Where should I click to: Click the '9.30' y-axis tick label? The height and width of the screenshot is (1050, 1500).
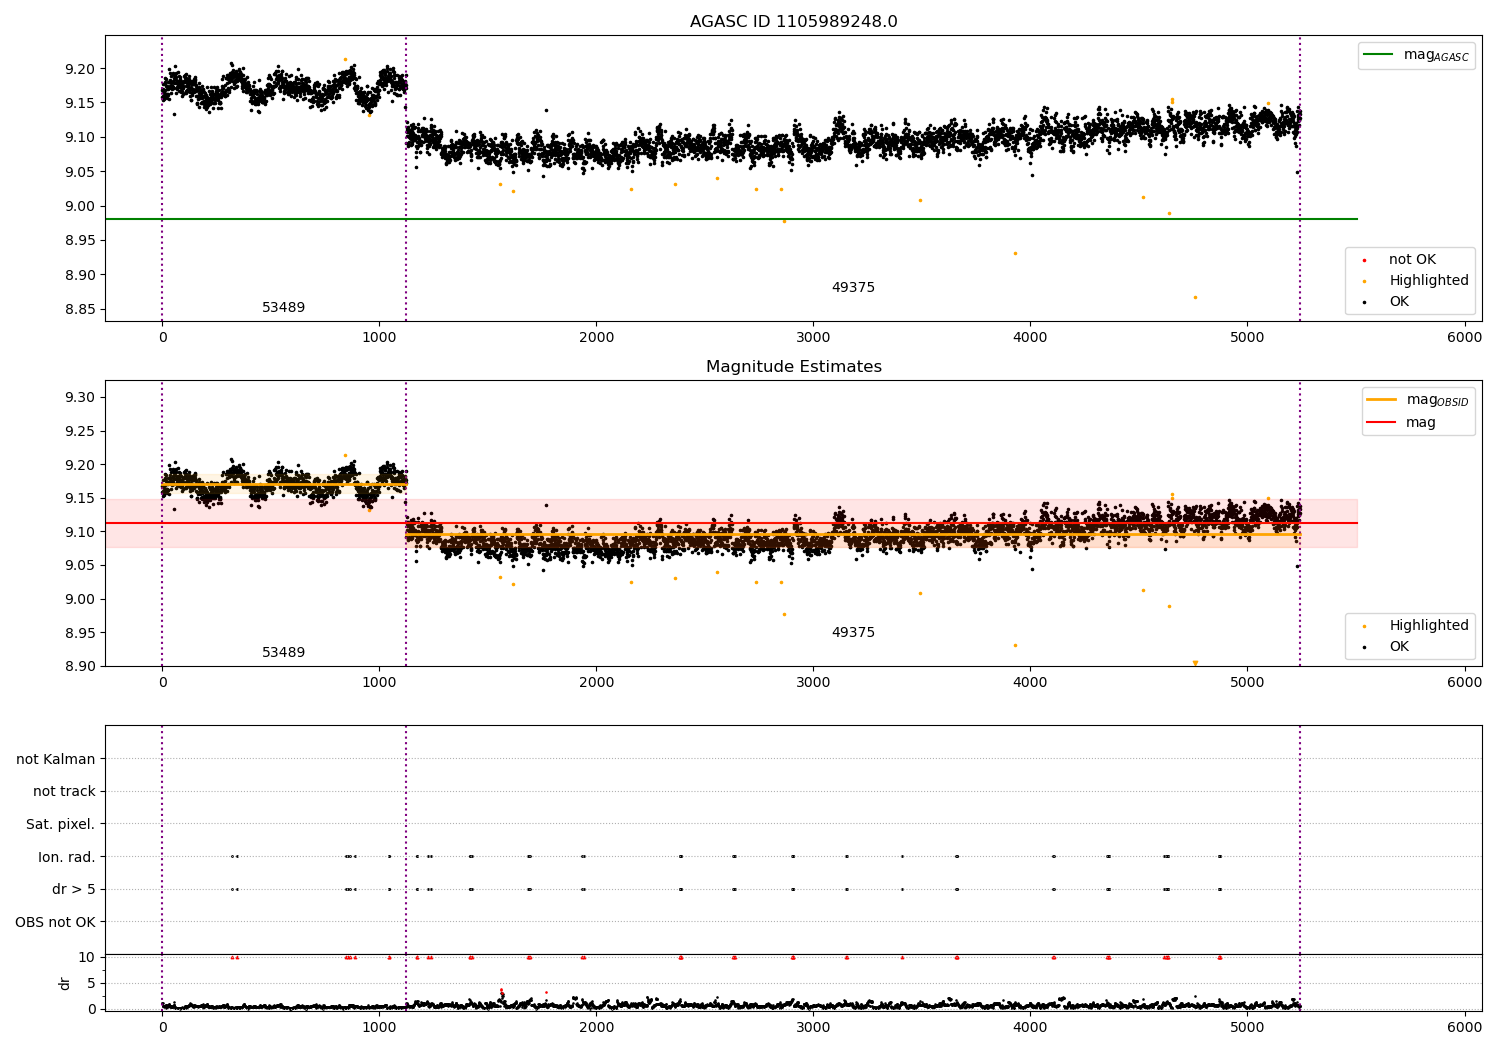tap(79, 398)
